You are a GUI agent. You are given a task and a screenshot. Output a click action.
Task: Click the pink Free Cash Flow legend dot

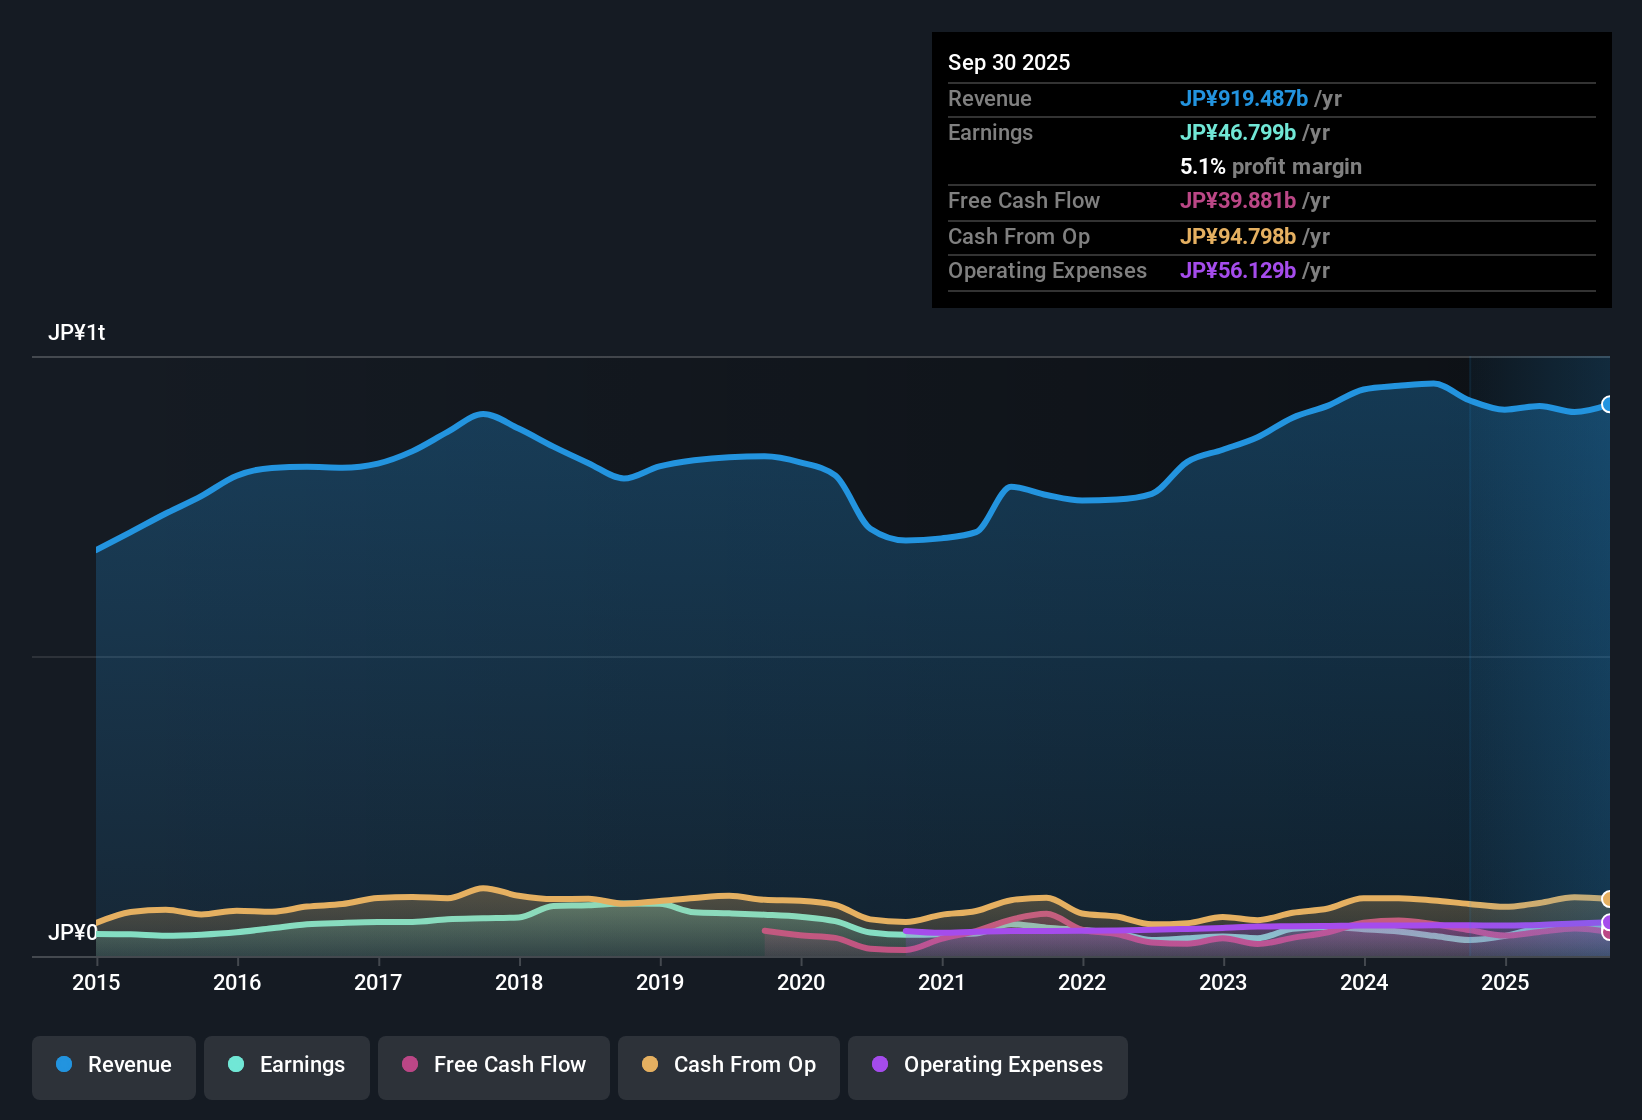point(409,1065)
